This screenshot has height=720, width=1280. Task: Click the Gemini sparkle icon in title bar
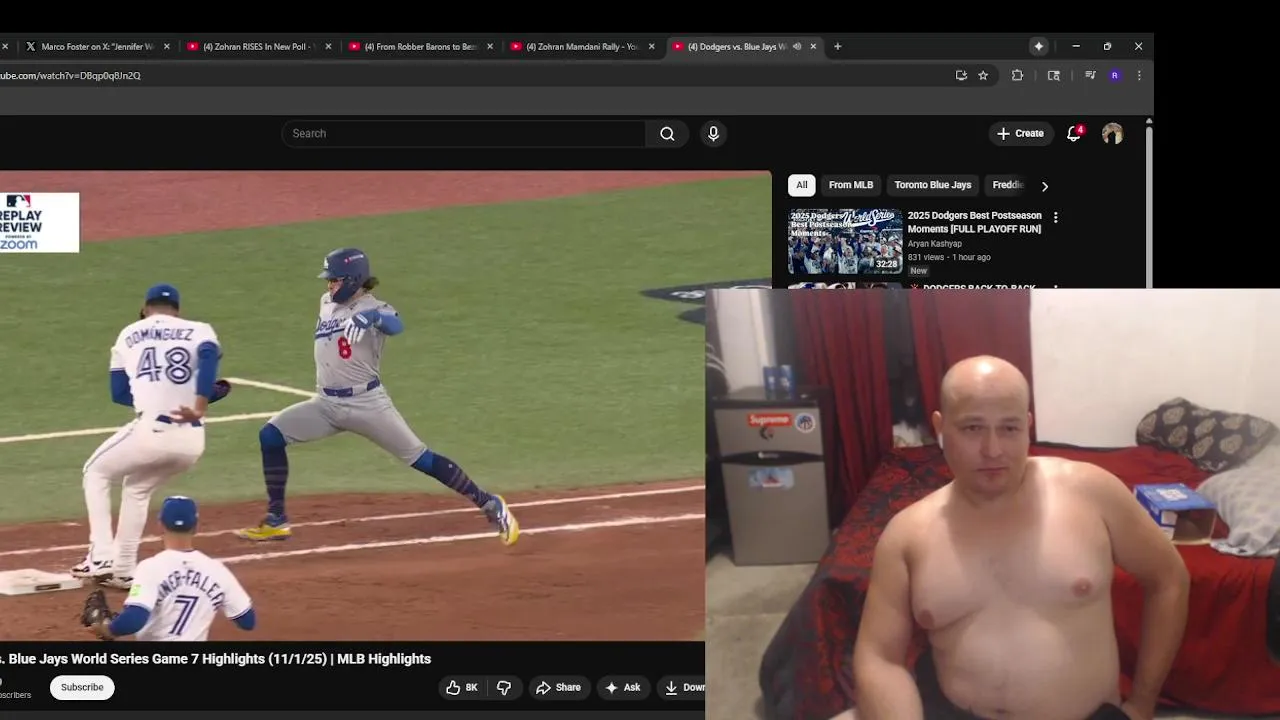click(1039, 46)
